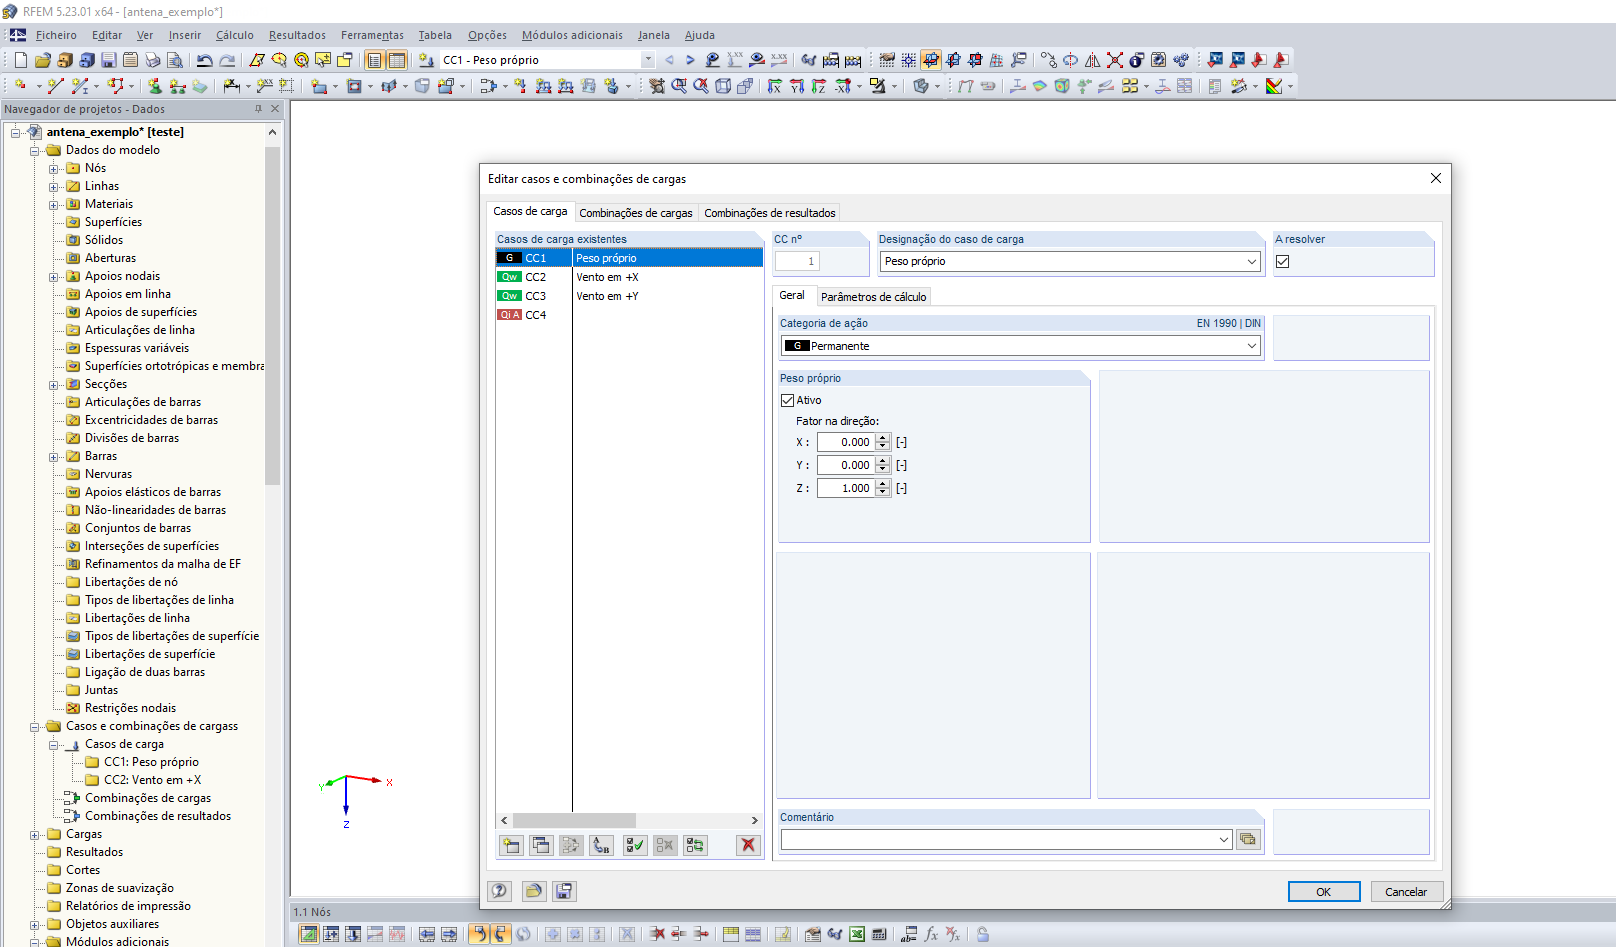
Task: Pin the project navigator panel
Action: pos(258,109)
